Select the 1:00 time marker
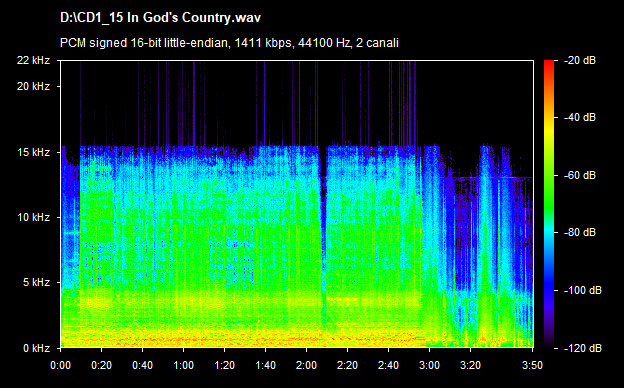 pyautogui.click(x=183, y=365)
